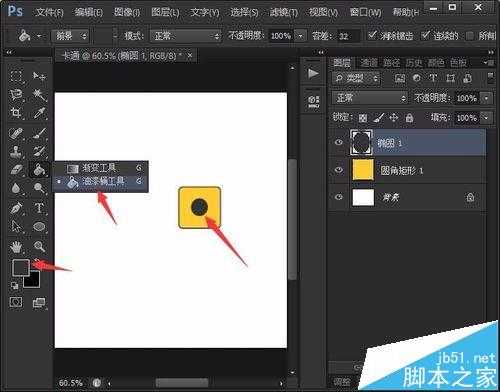Click the actions play panel icon
This screenshot has width=500, height=392.
[313, 73]
